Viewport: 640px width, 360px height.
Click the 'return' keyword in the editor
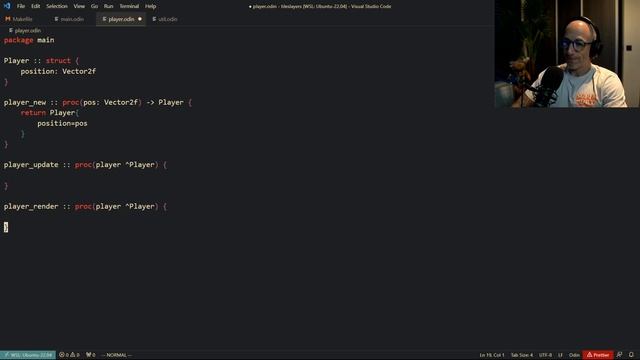coord(33,113)
